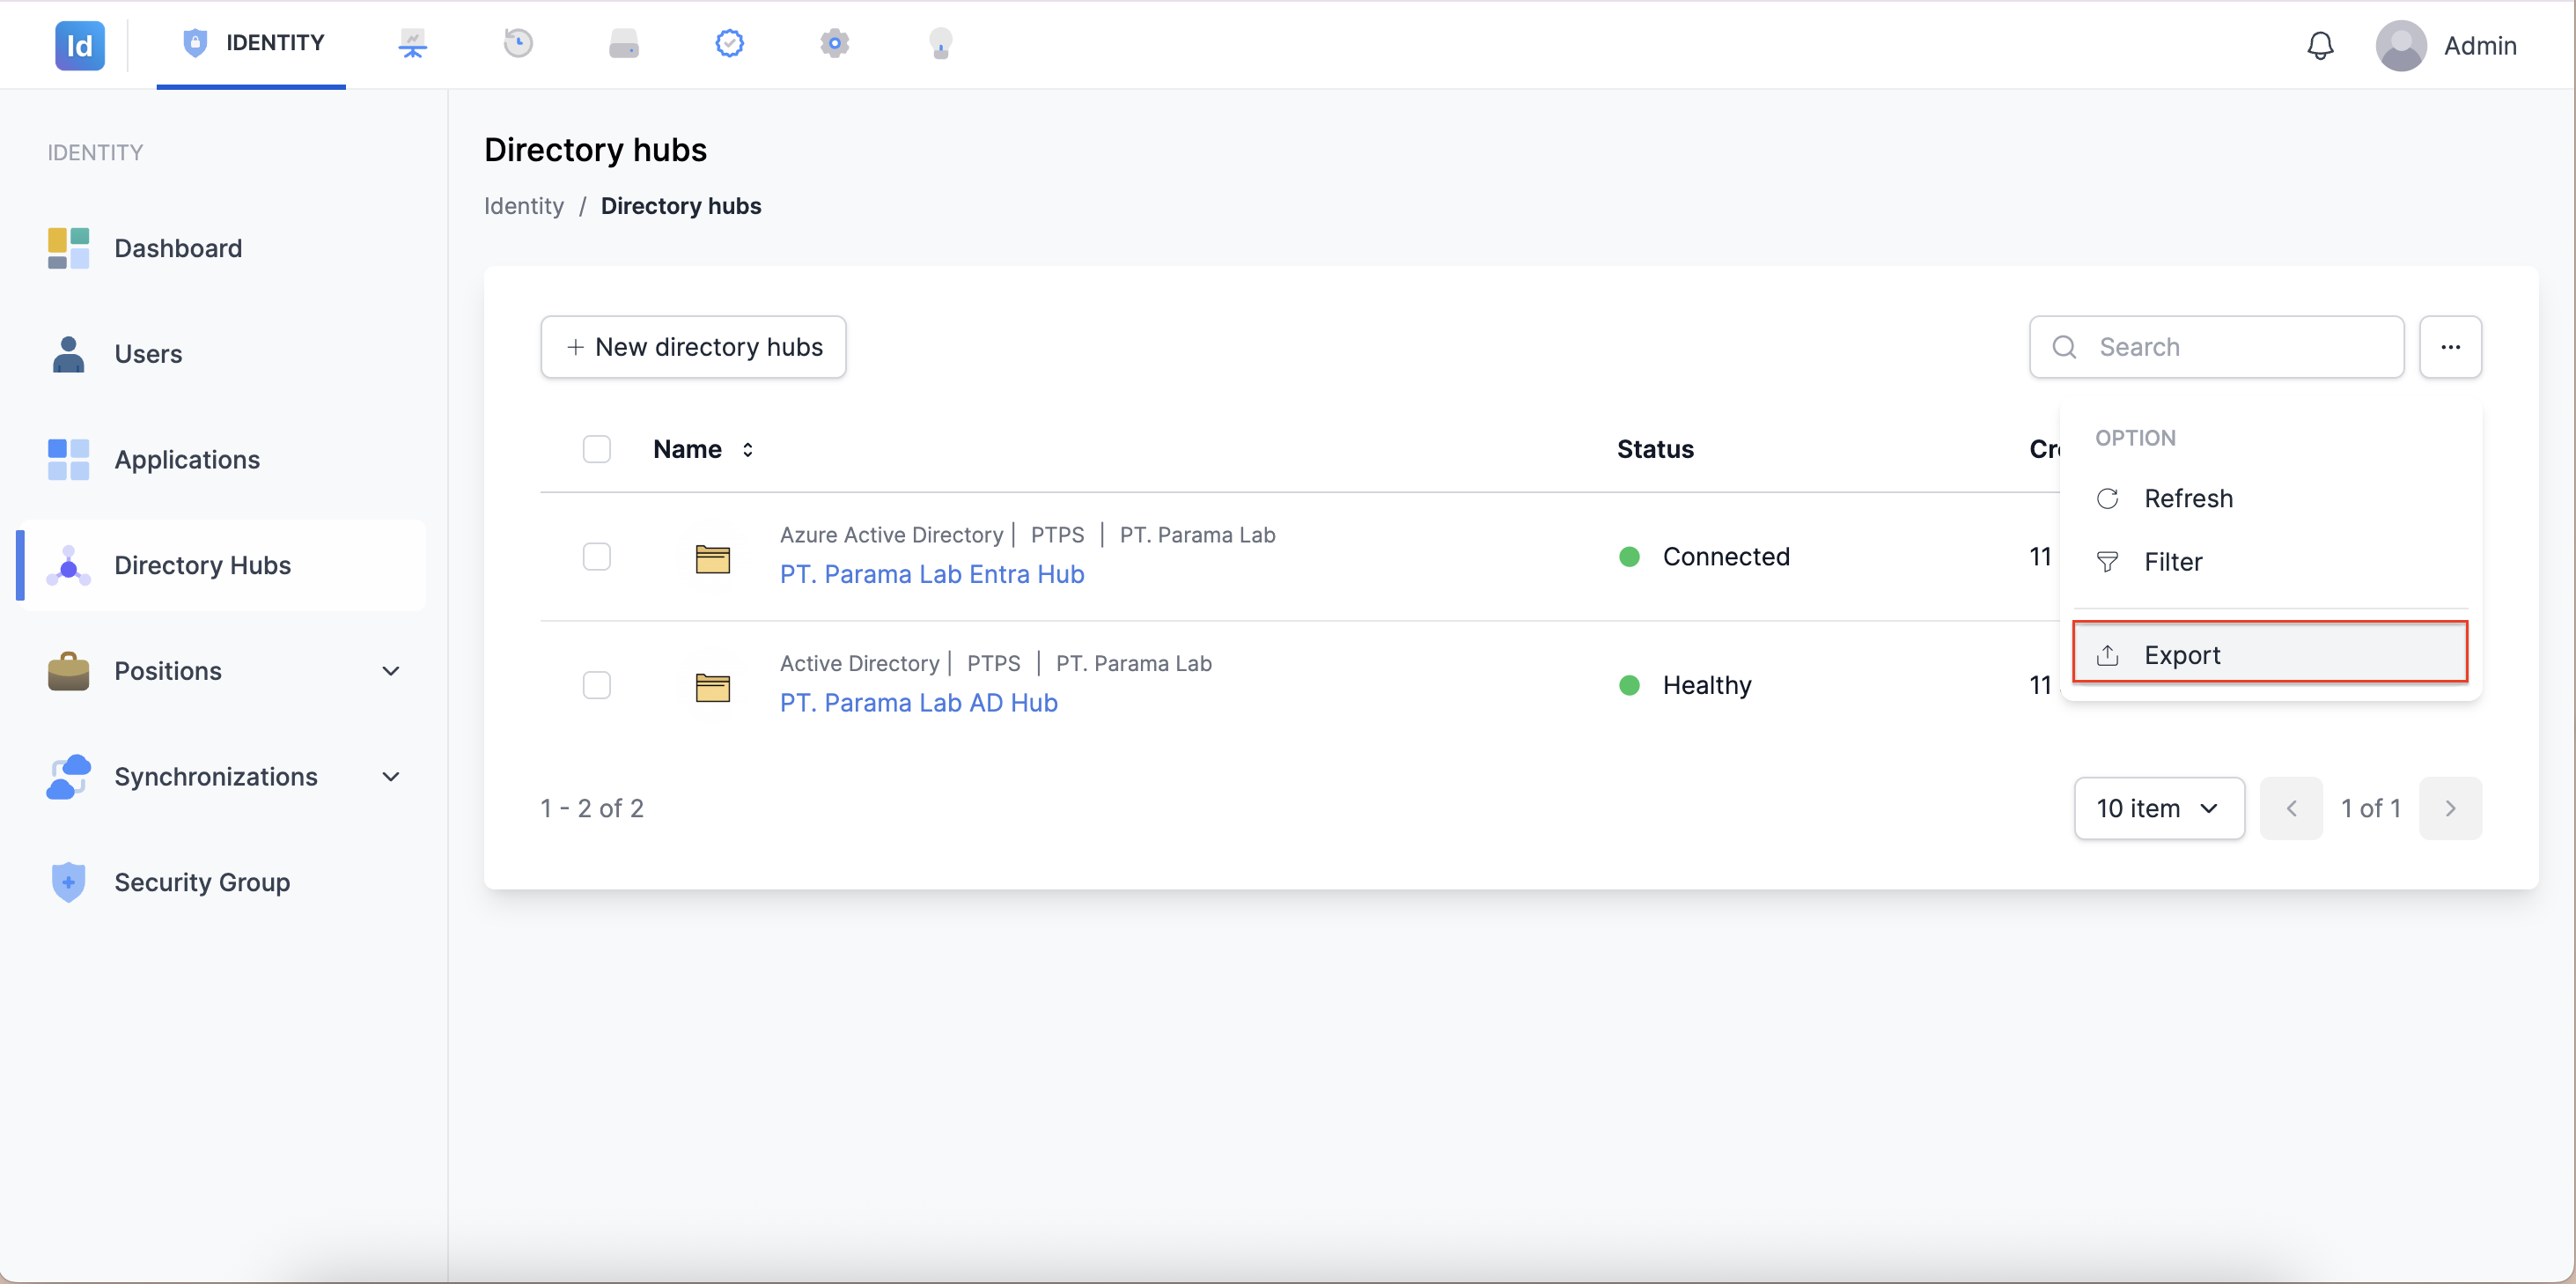Image resolution: width=2576 pixels, height=1284 pixels.
Task: Choose Refresh from the option menu
Action: (2270, 498)
